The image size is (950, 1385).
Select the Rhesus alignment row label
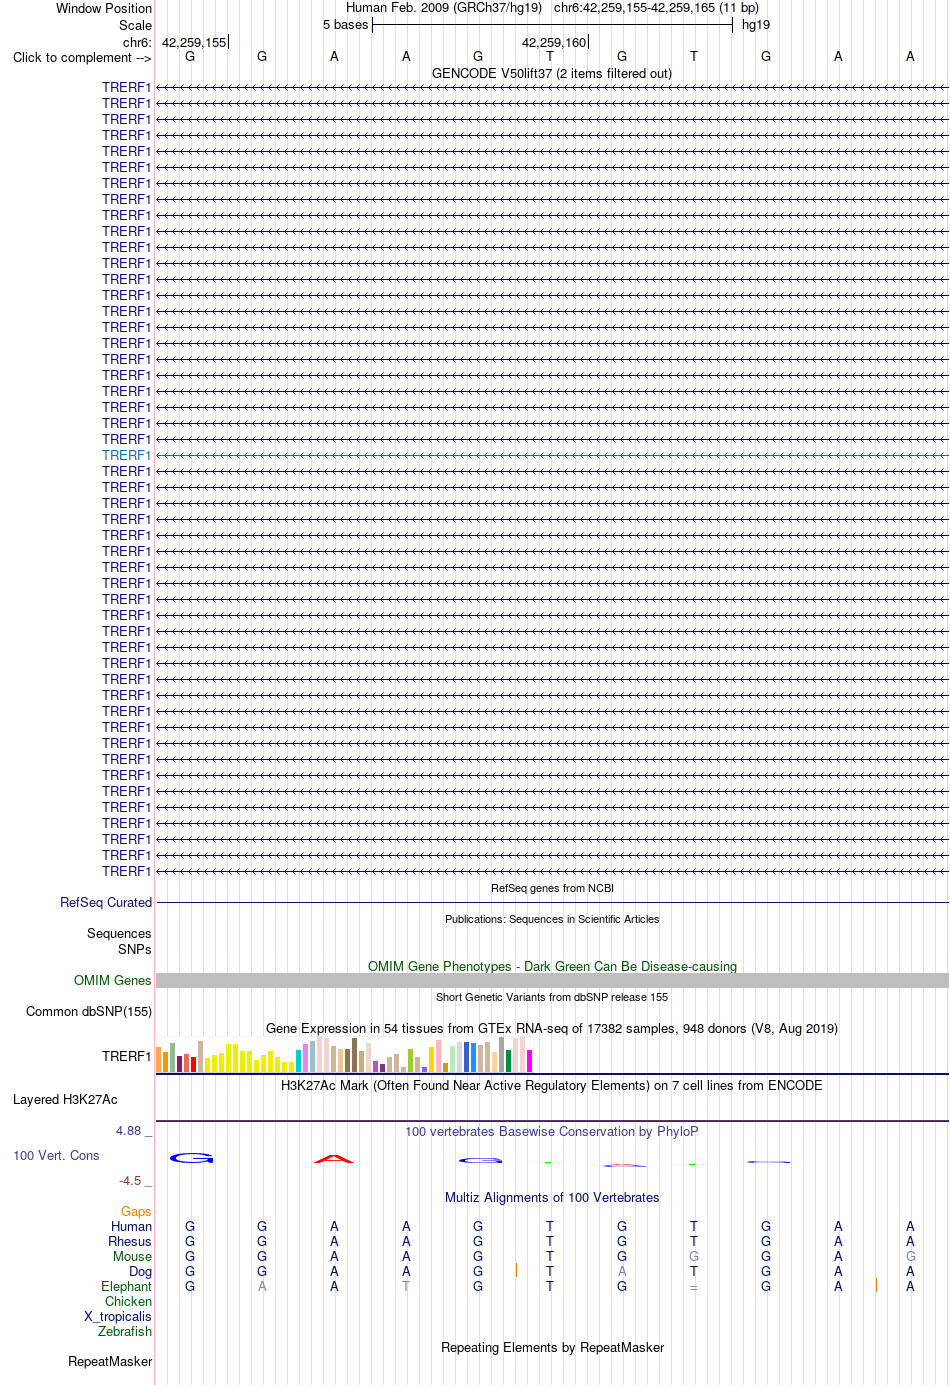130,1241
